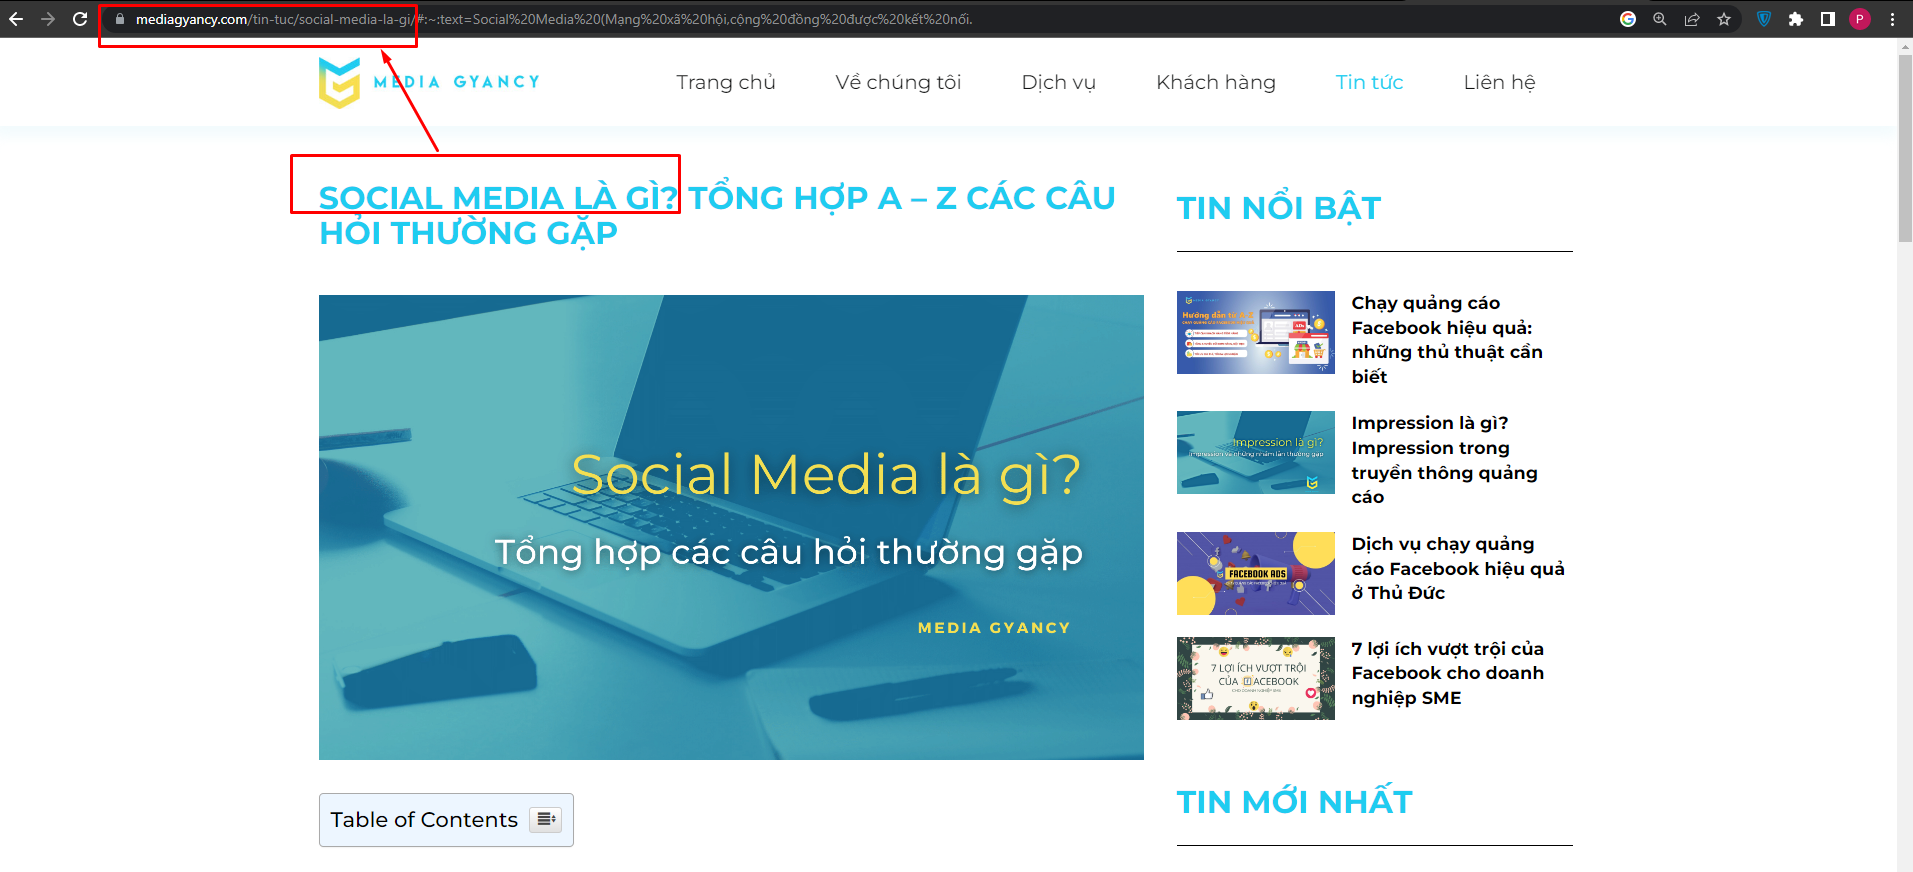Click the Chạy quảng cáo Facebook thumbnail
The image size is (1913, 872).
(x=1256, y=332)
